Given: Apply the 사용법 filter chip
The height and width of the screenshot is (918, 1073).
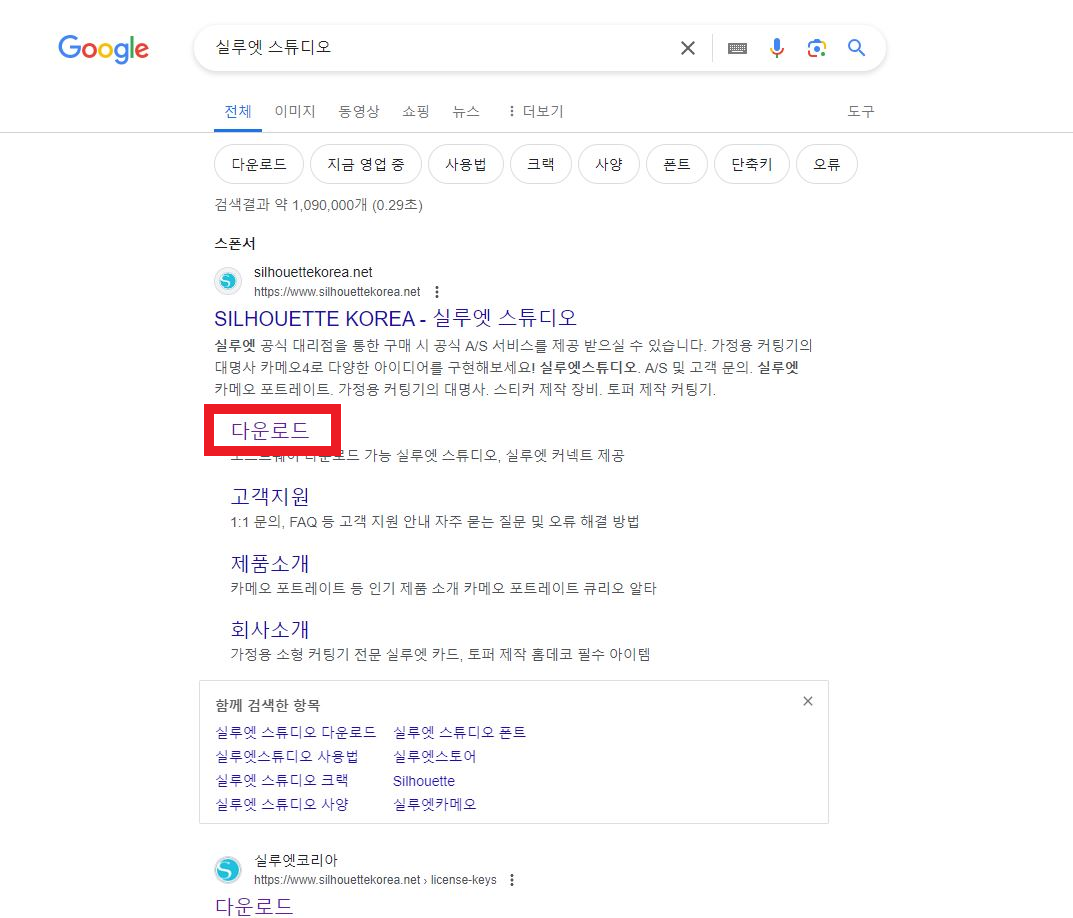Looking at the screenshot, I should 466,164.
